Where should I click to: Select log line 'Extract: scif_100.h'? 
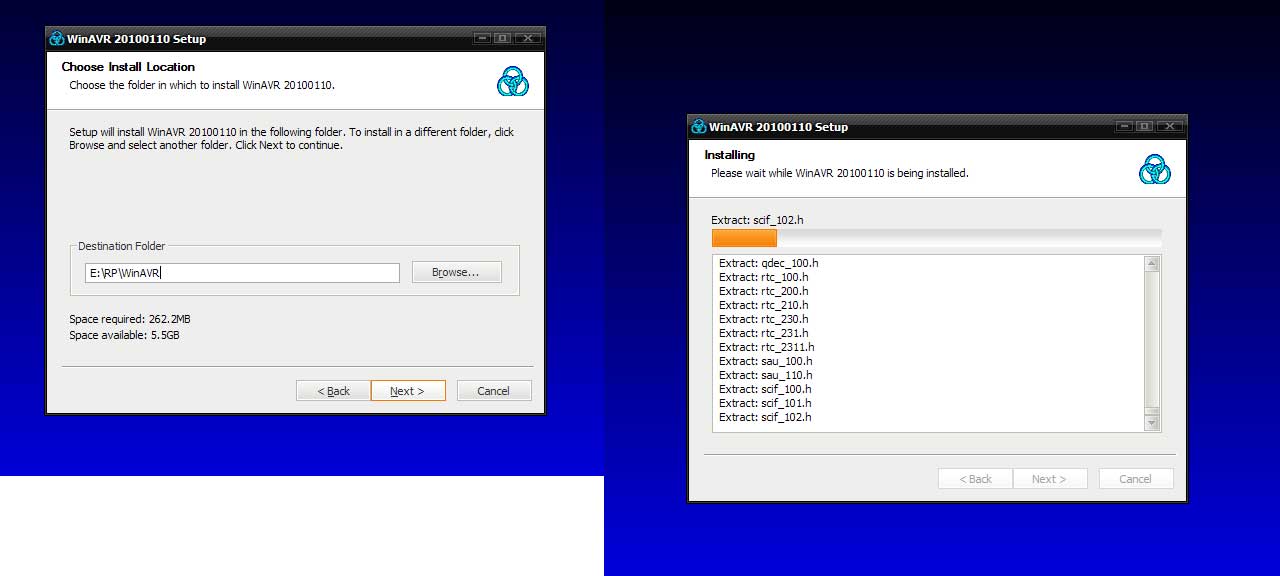765,389
